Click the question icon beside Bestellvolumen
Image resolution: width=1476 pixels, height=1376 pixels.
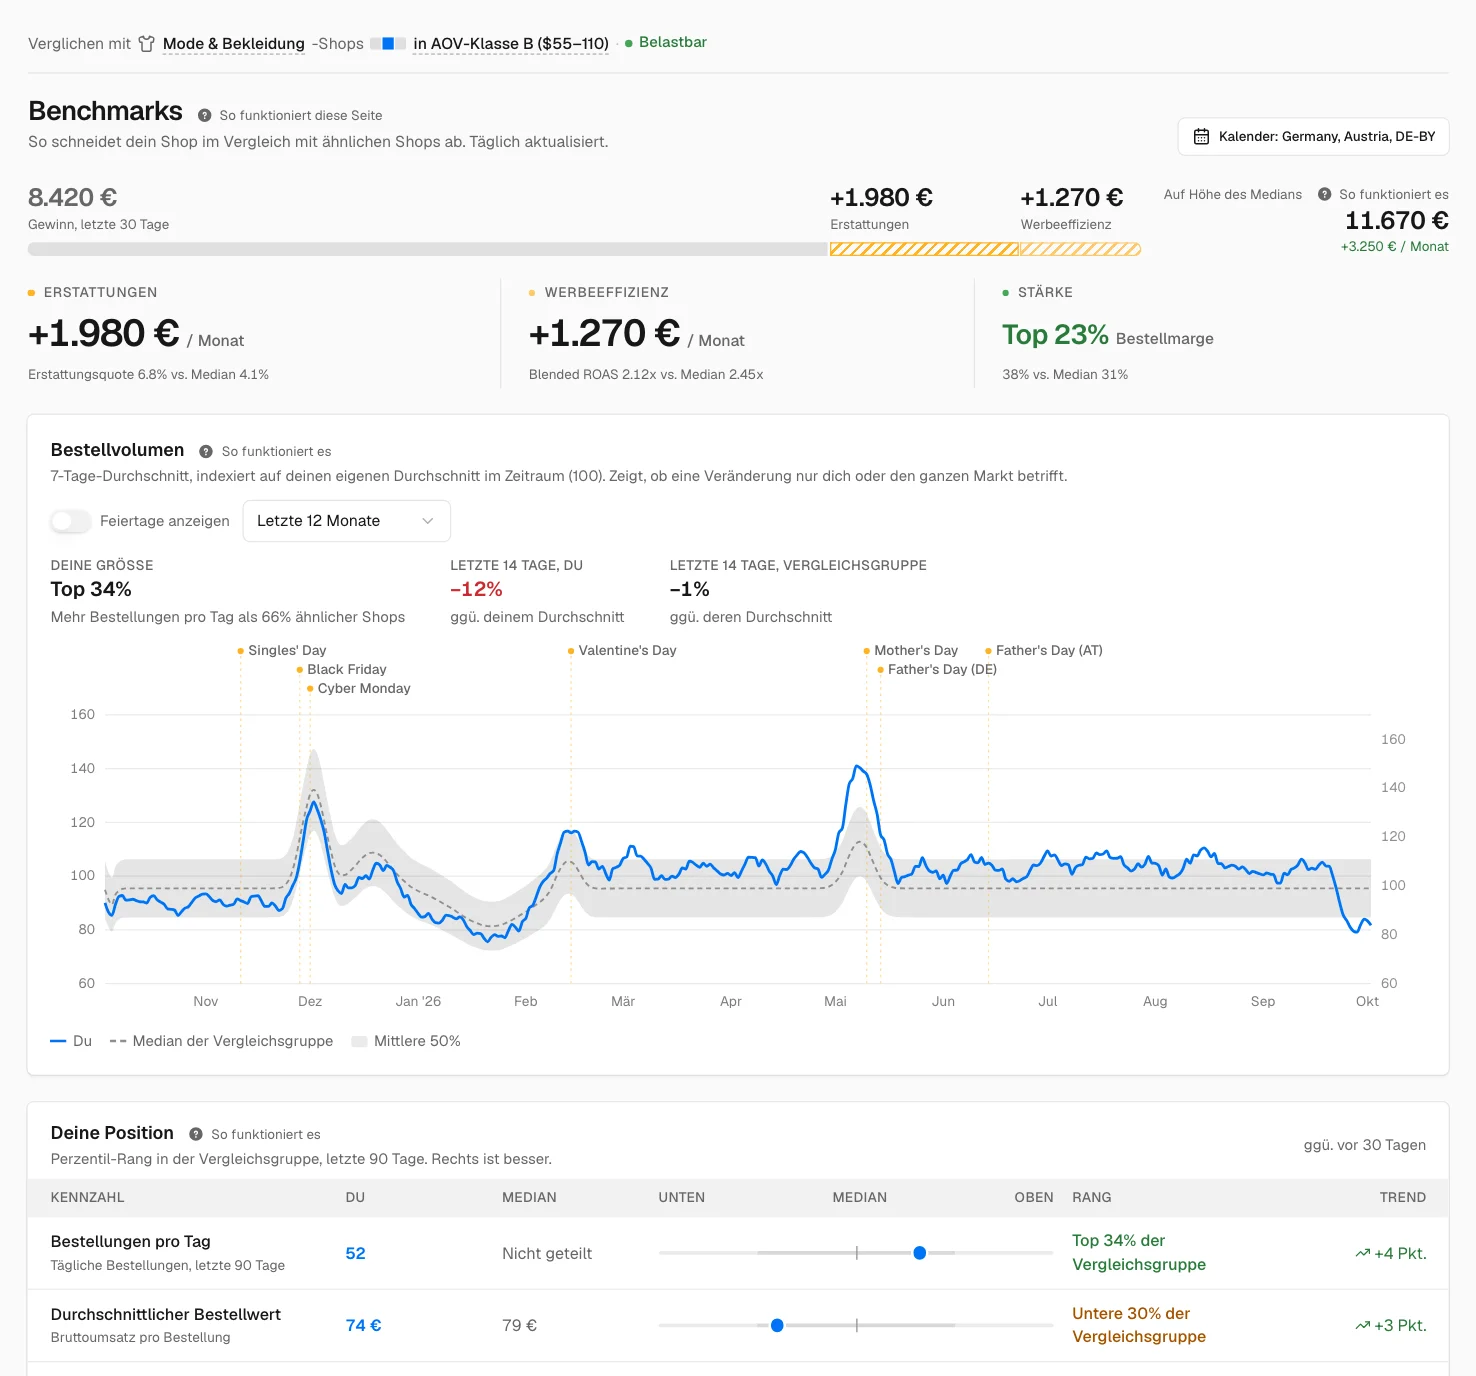tap(206, 451)
